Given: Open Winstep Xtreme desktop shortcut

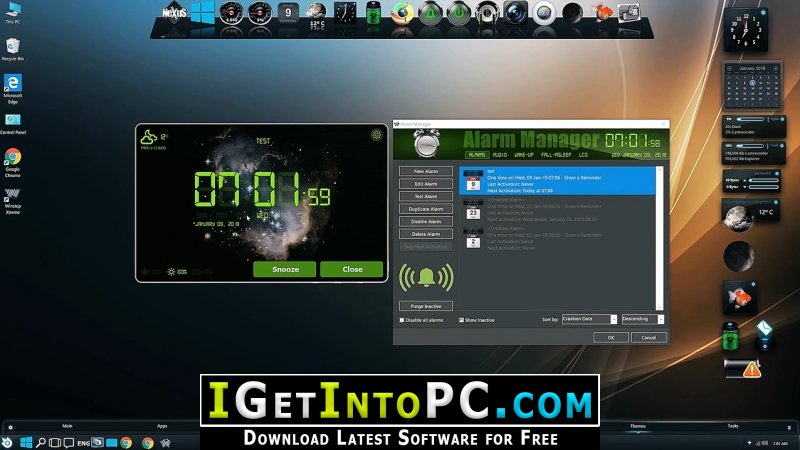Looking at the screenshot, I should click(13, 202).
